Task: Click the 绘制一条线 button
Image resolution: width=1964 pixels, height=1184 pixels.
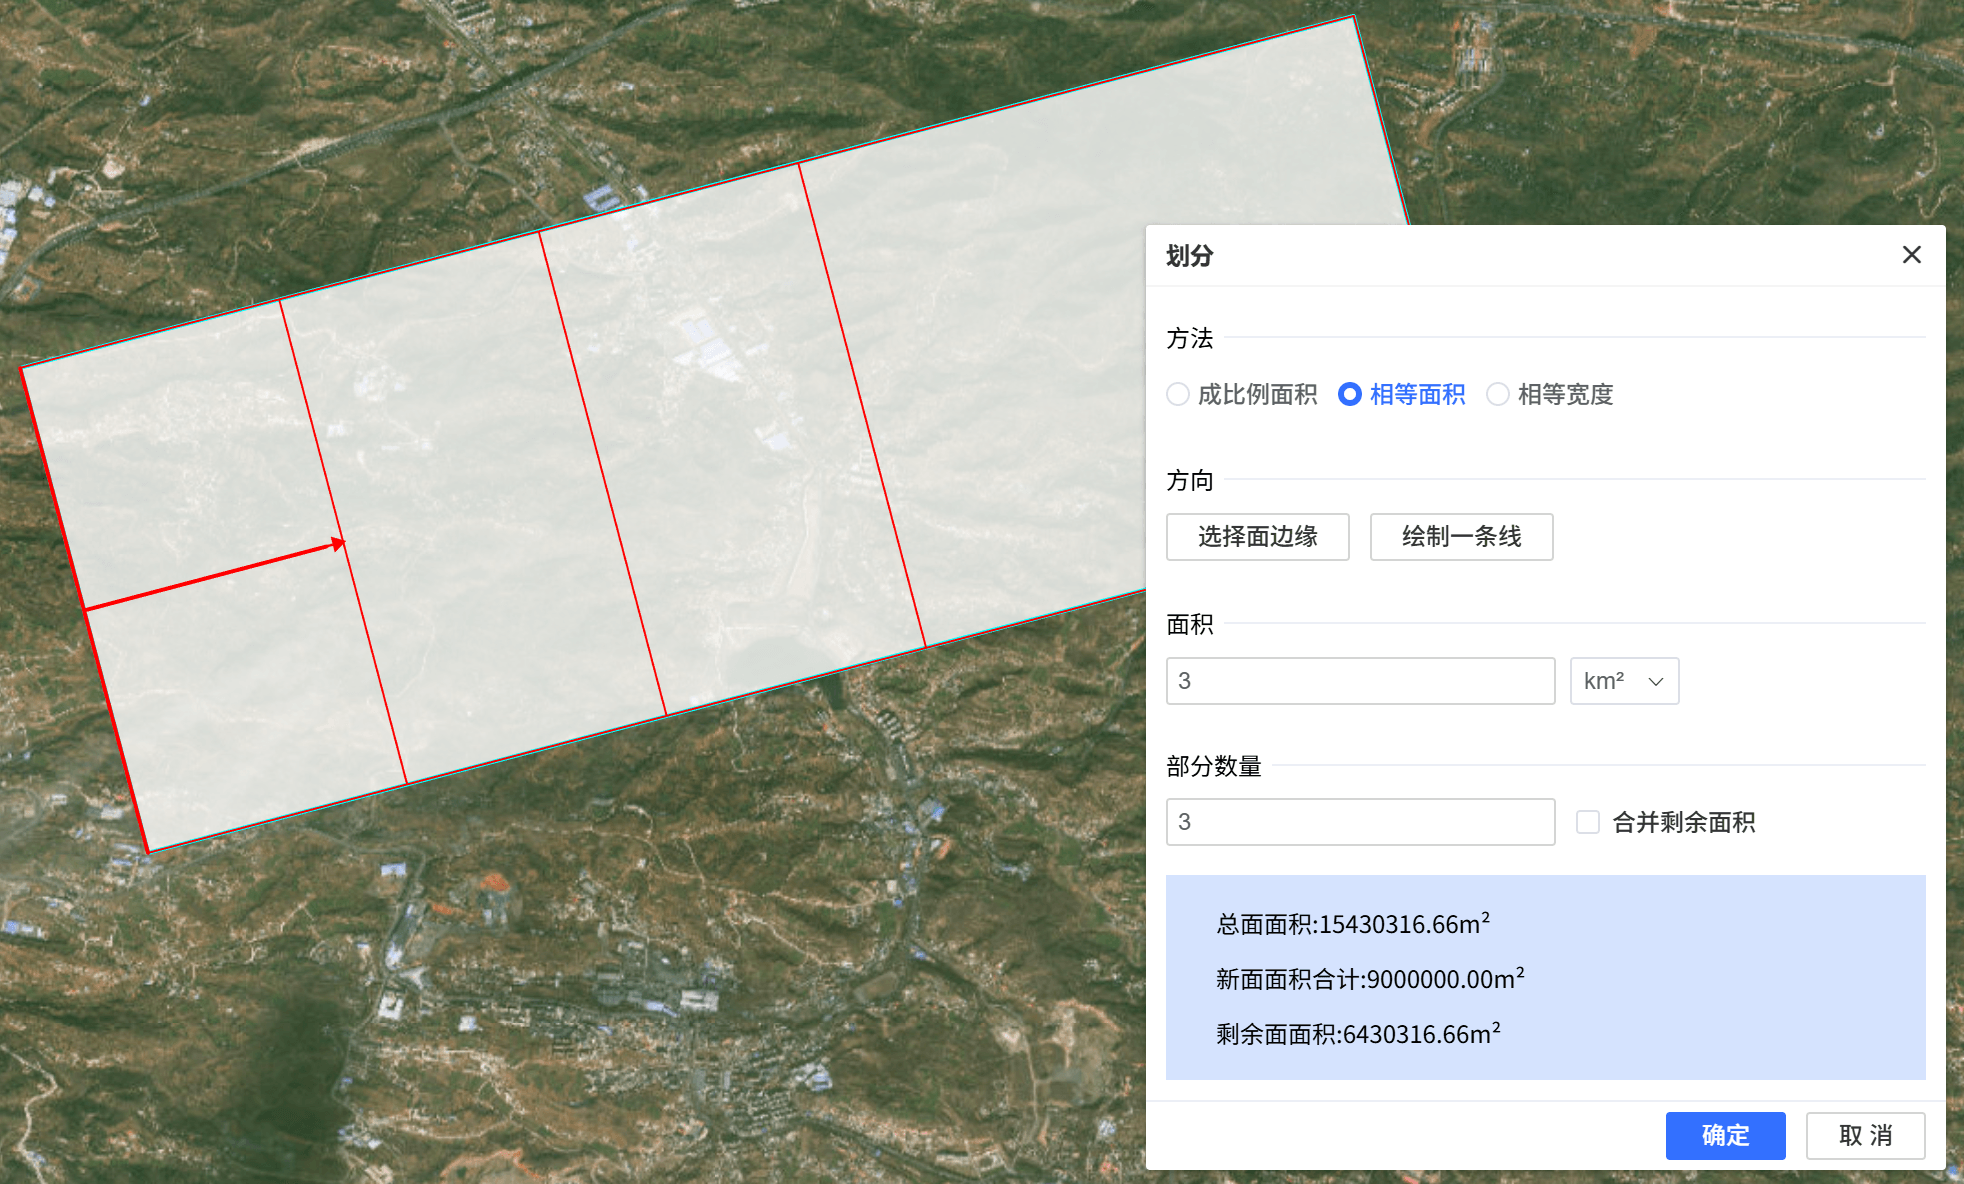Action: 1461,537
